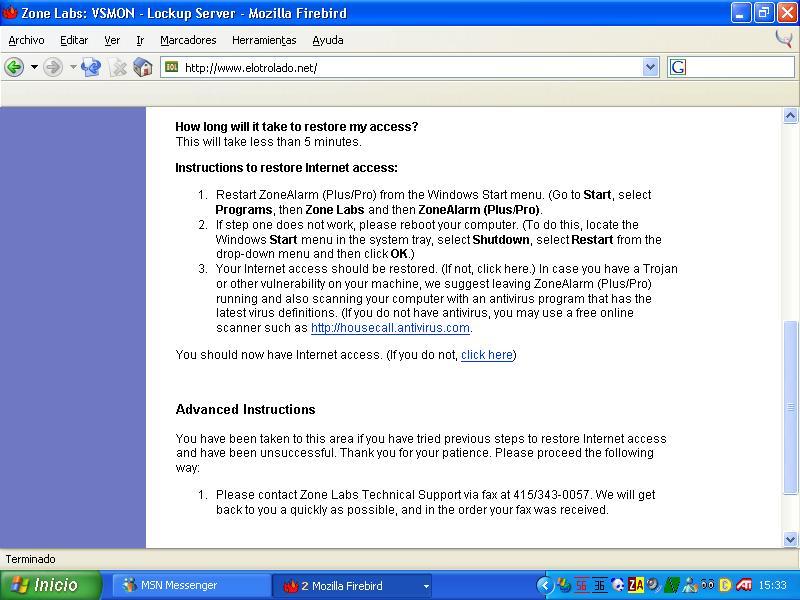The image size is (800, 600).
Task: Click the dark '36' temperature tray icon
Action: point(600,585)
